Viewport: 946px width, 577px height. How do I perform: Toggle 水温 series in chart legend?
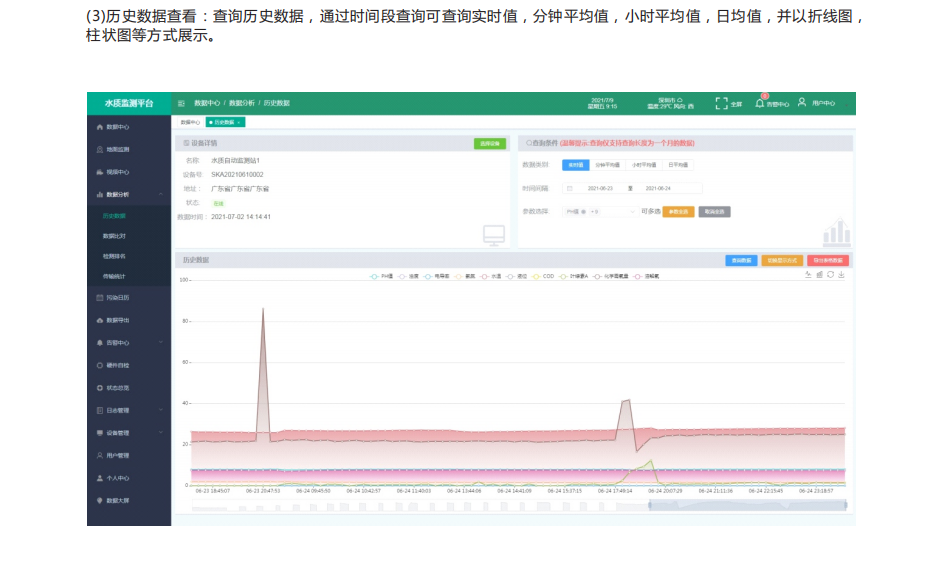[x=490, y=276]
